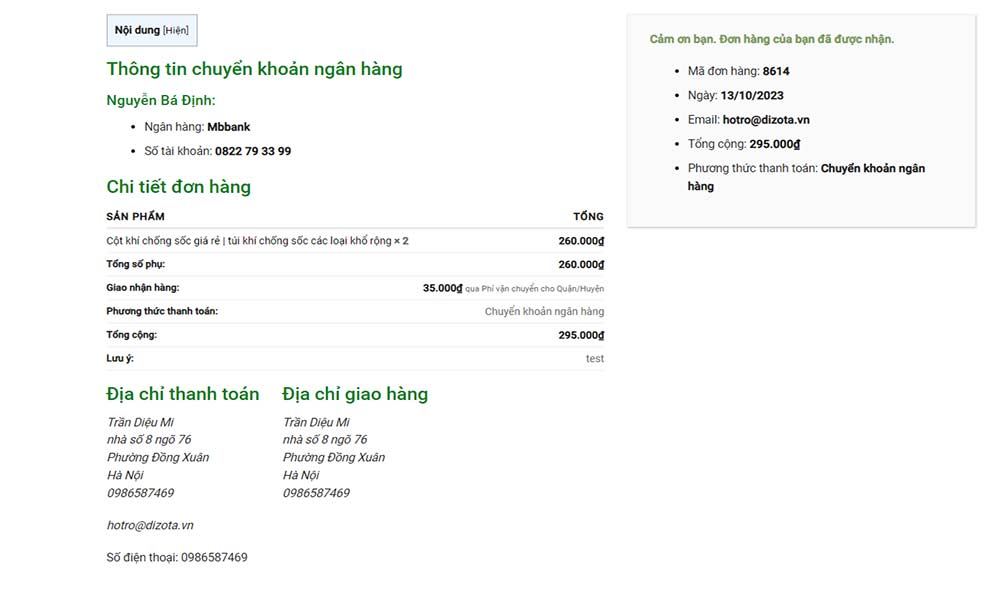
Task: Click the Mbbank bank name
Action: click(x=229, y=127)
